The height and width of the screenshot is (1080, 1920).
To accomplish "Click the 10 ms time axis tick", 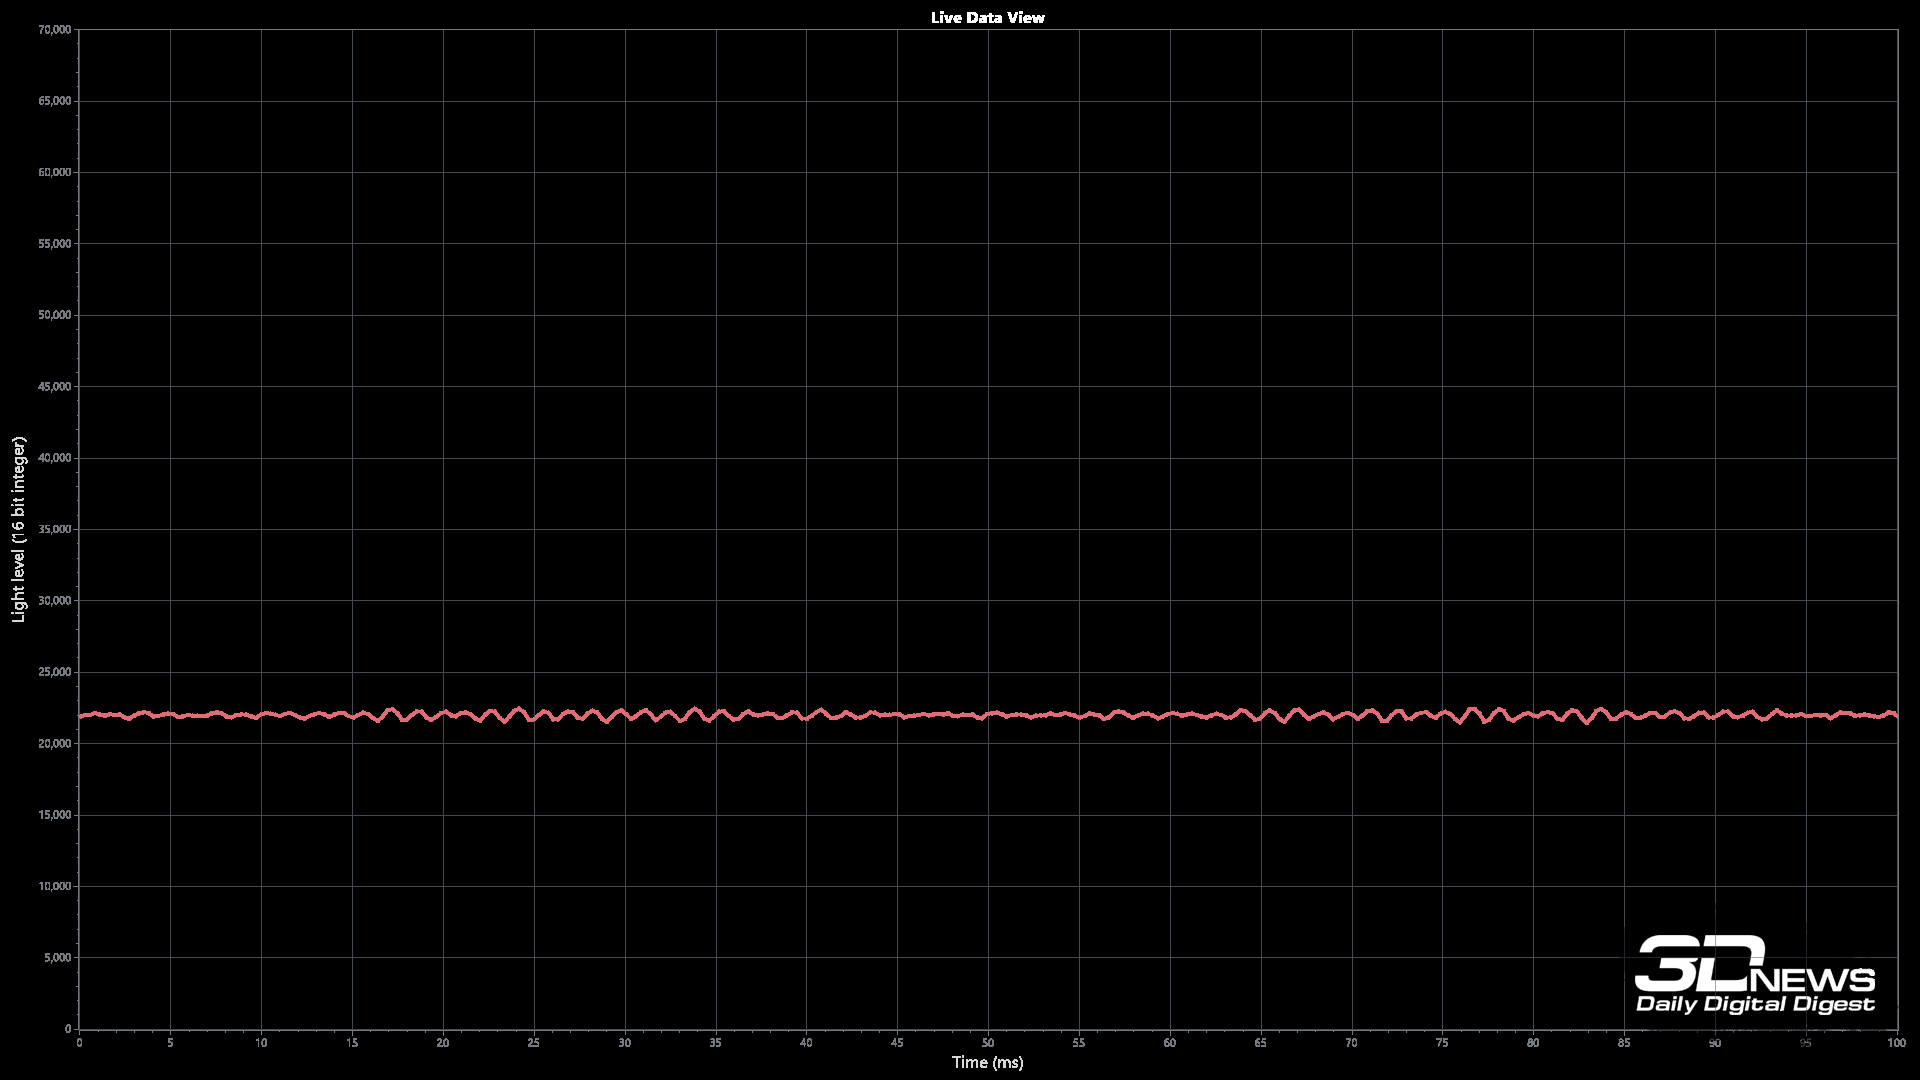I will coord(261,1043).
